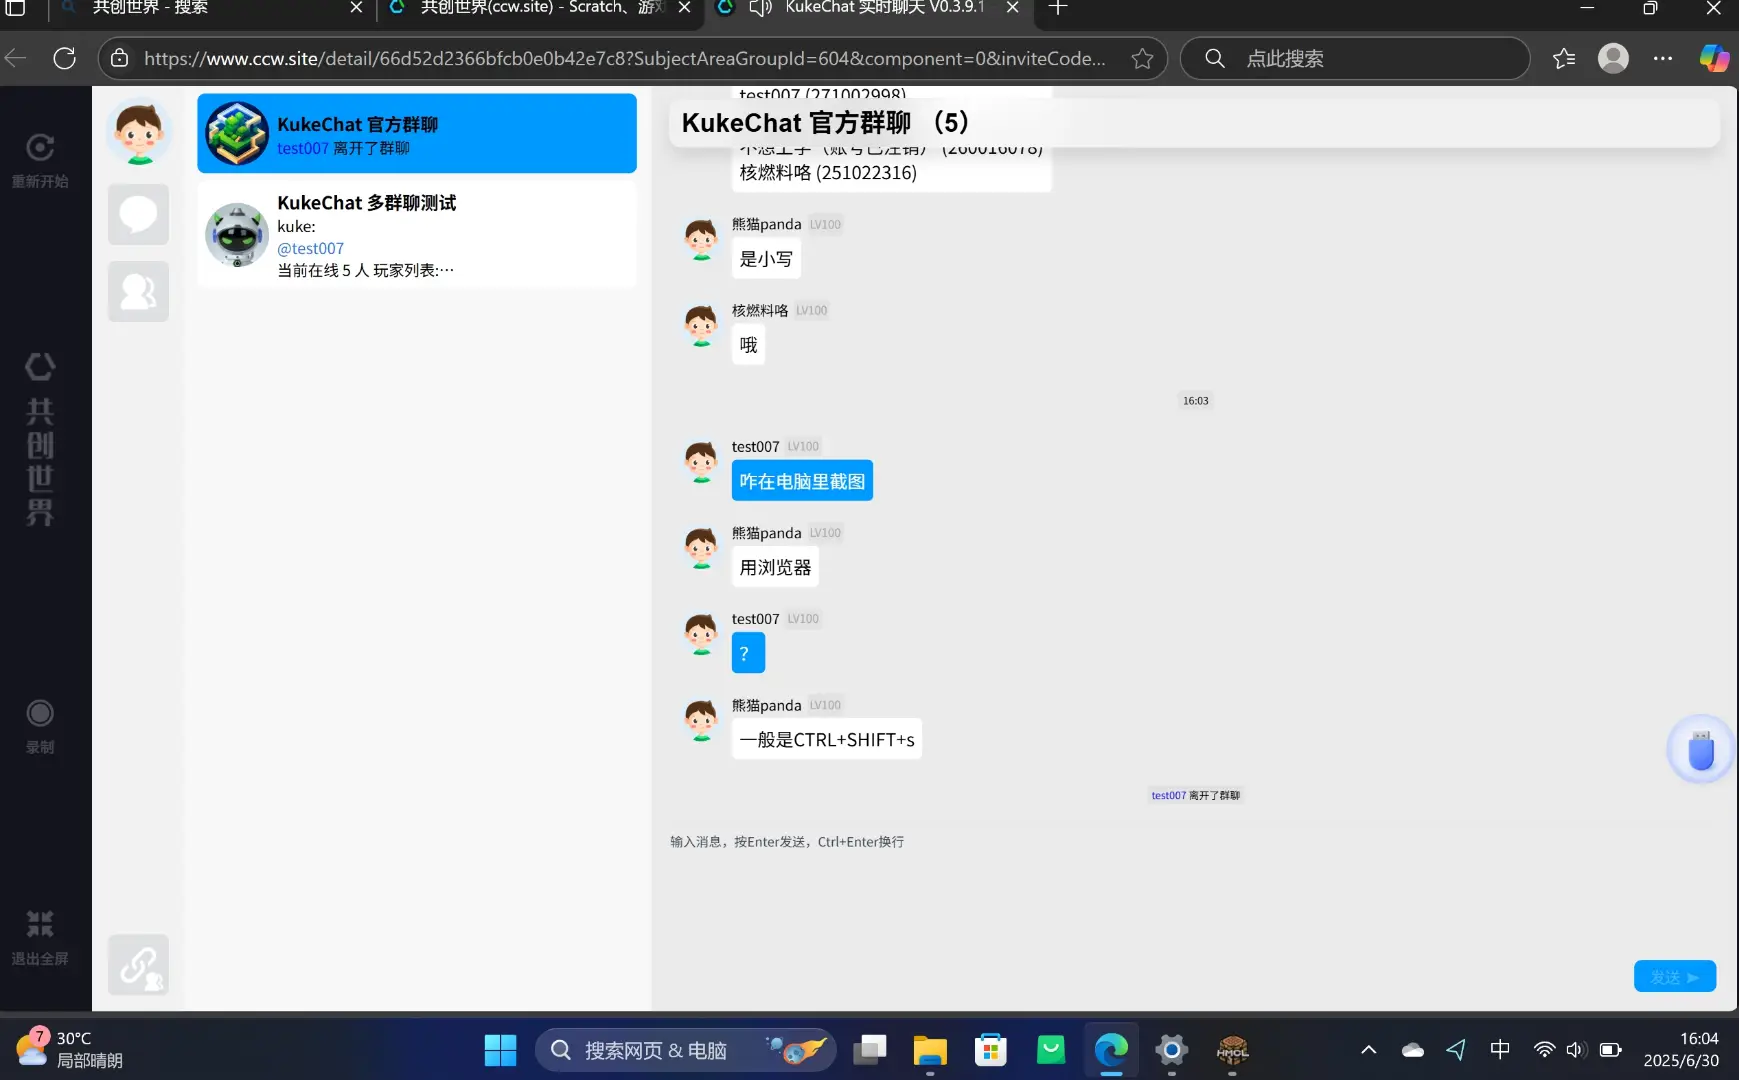This screenshot has height=1080, width=1739.
Task: Click the 16:03 timestamp
Action: (1195, 401)
